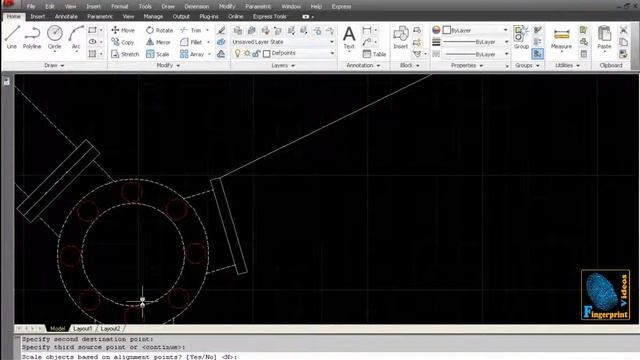This screenshot has height=360, width=640.
Task: Switch to the Output ribbon tab
Action: tap(181, 17)
